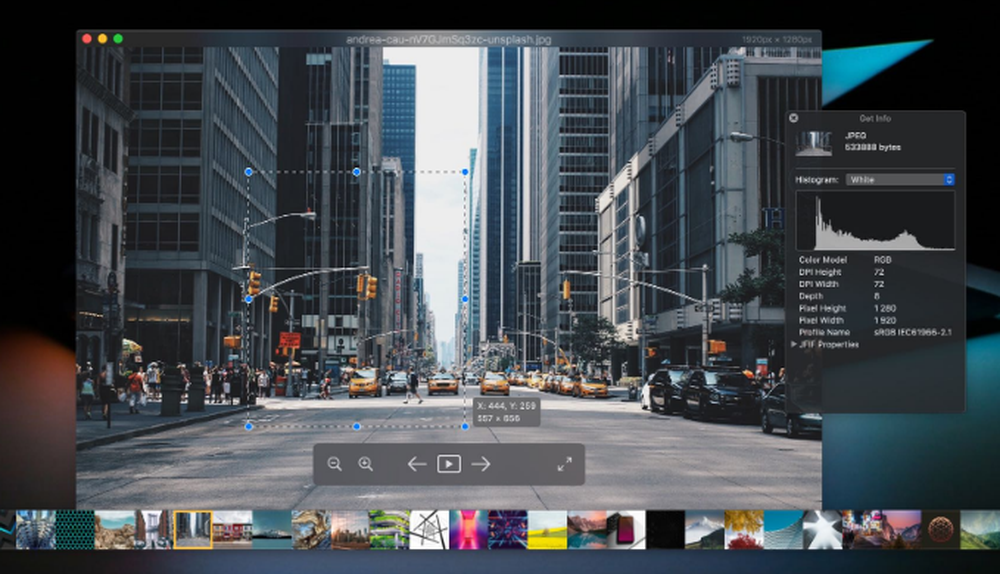The image size is (1000, 574).
Task: Select the yellow and red autumn trees thumbnail
Action: coord(744,529)
